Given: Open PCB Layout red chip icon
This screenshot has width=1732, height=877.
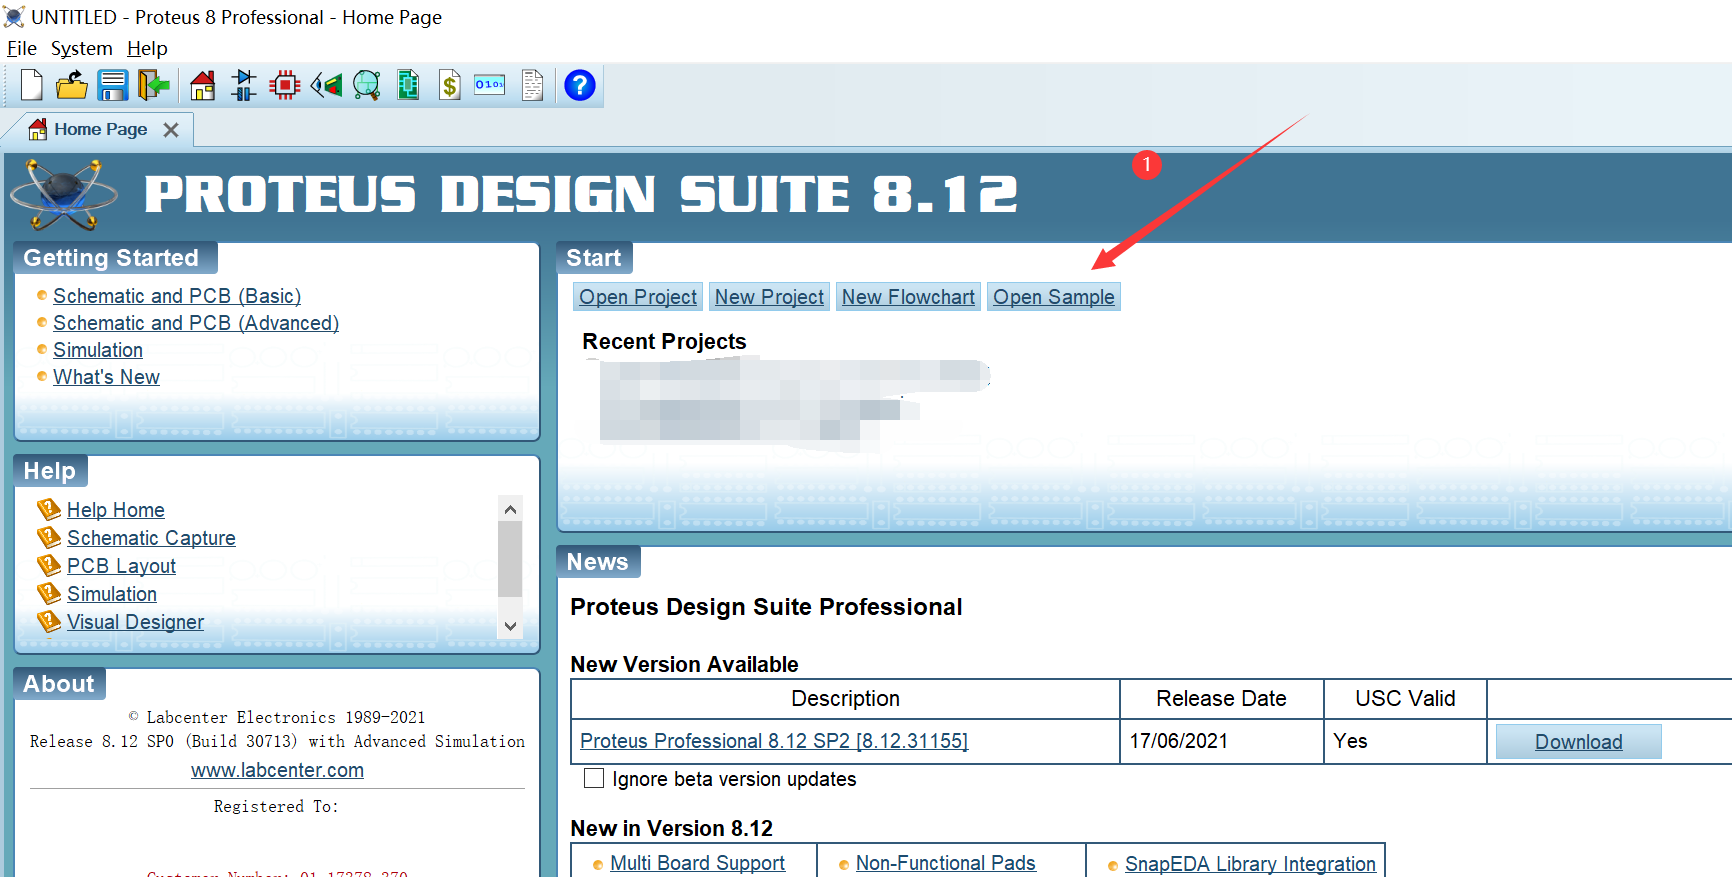Looking at the screenshot, I should click(285, 85).
